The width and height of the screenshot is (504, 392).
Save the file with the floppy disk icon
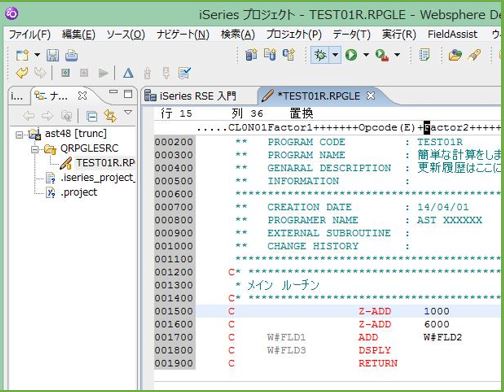tap(53, 55)
